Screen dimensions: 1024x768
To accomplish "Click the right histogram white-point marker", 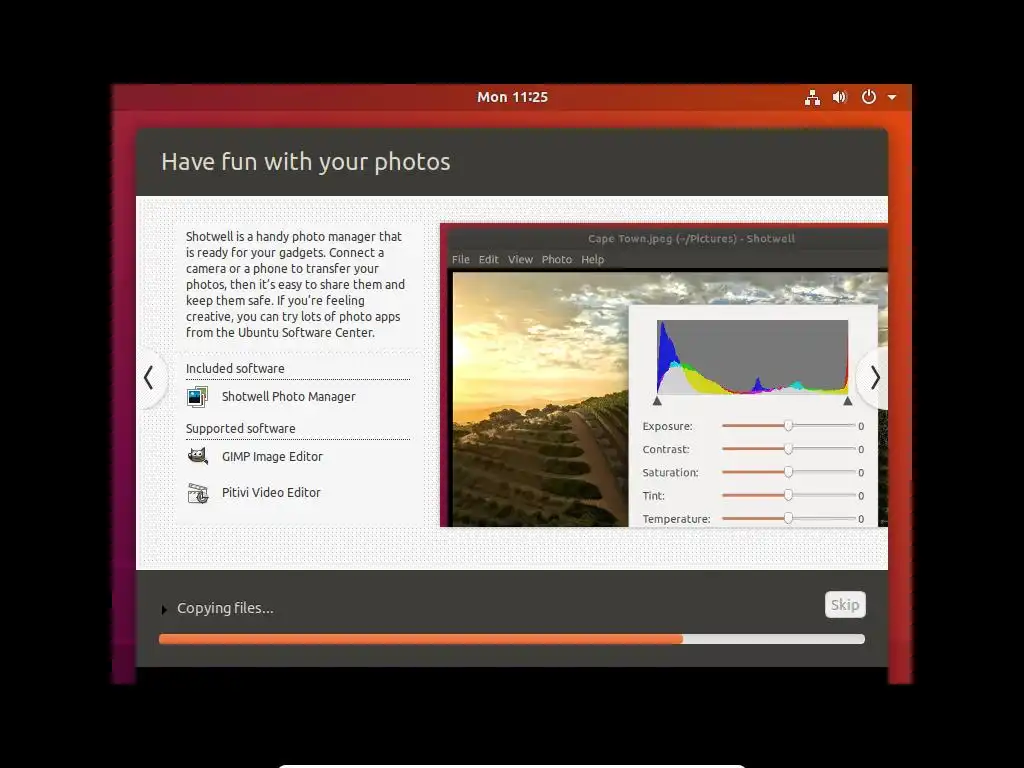I will [x=848, y=401].
